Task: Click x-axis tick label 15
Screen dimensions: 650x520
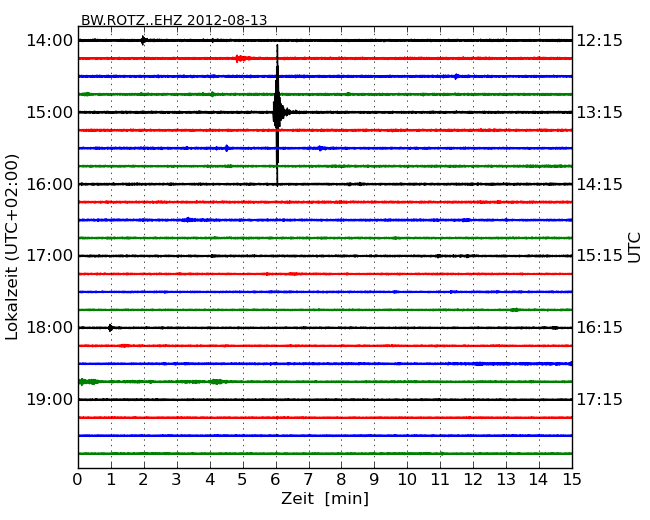Action: [572, 480]
